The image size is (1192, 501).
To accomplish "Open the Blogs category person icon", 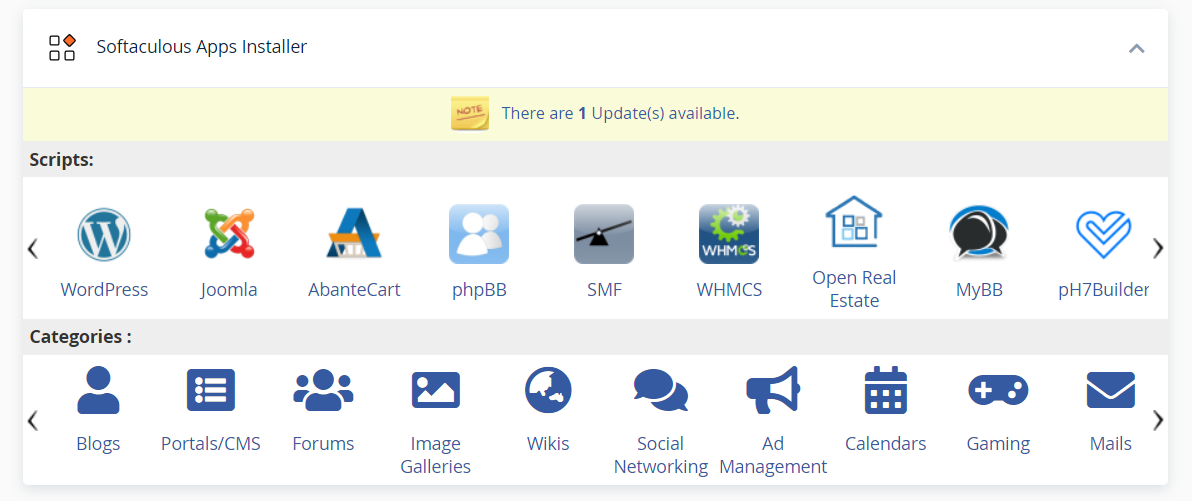I will point(98,390).
